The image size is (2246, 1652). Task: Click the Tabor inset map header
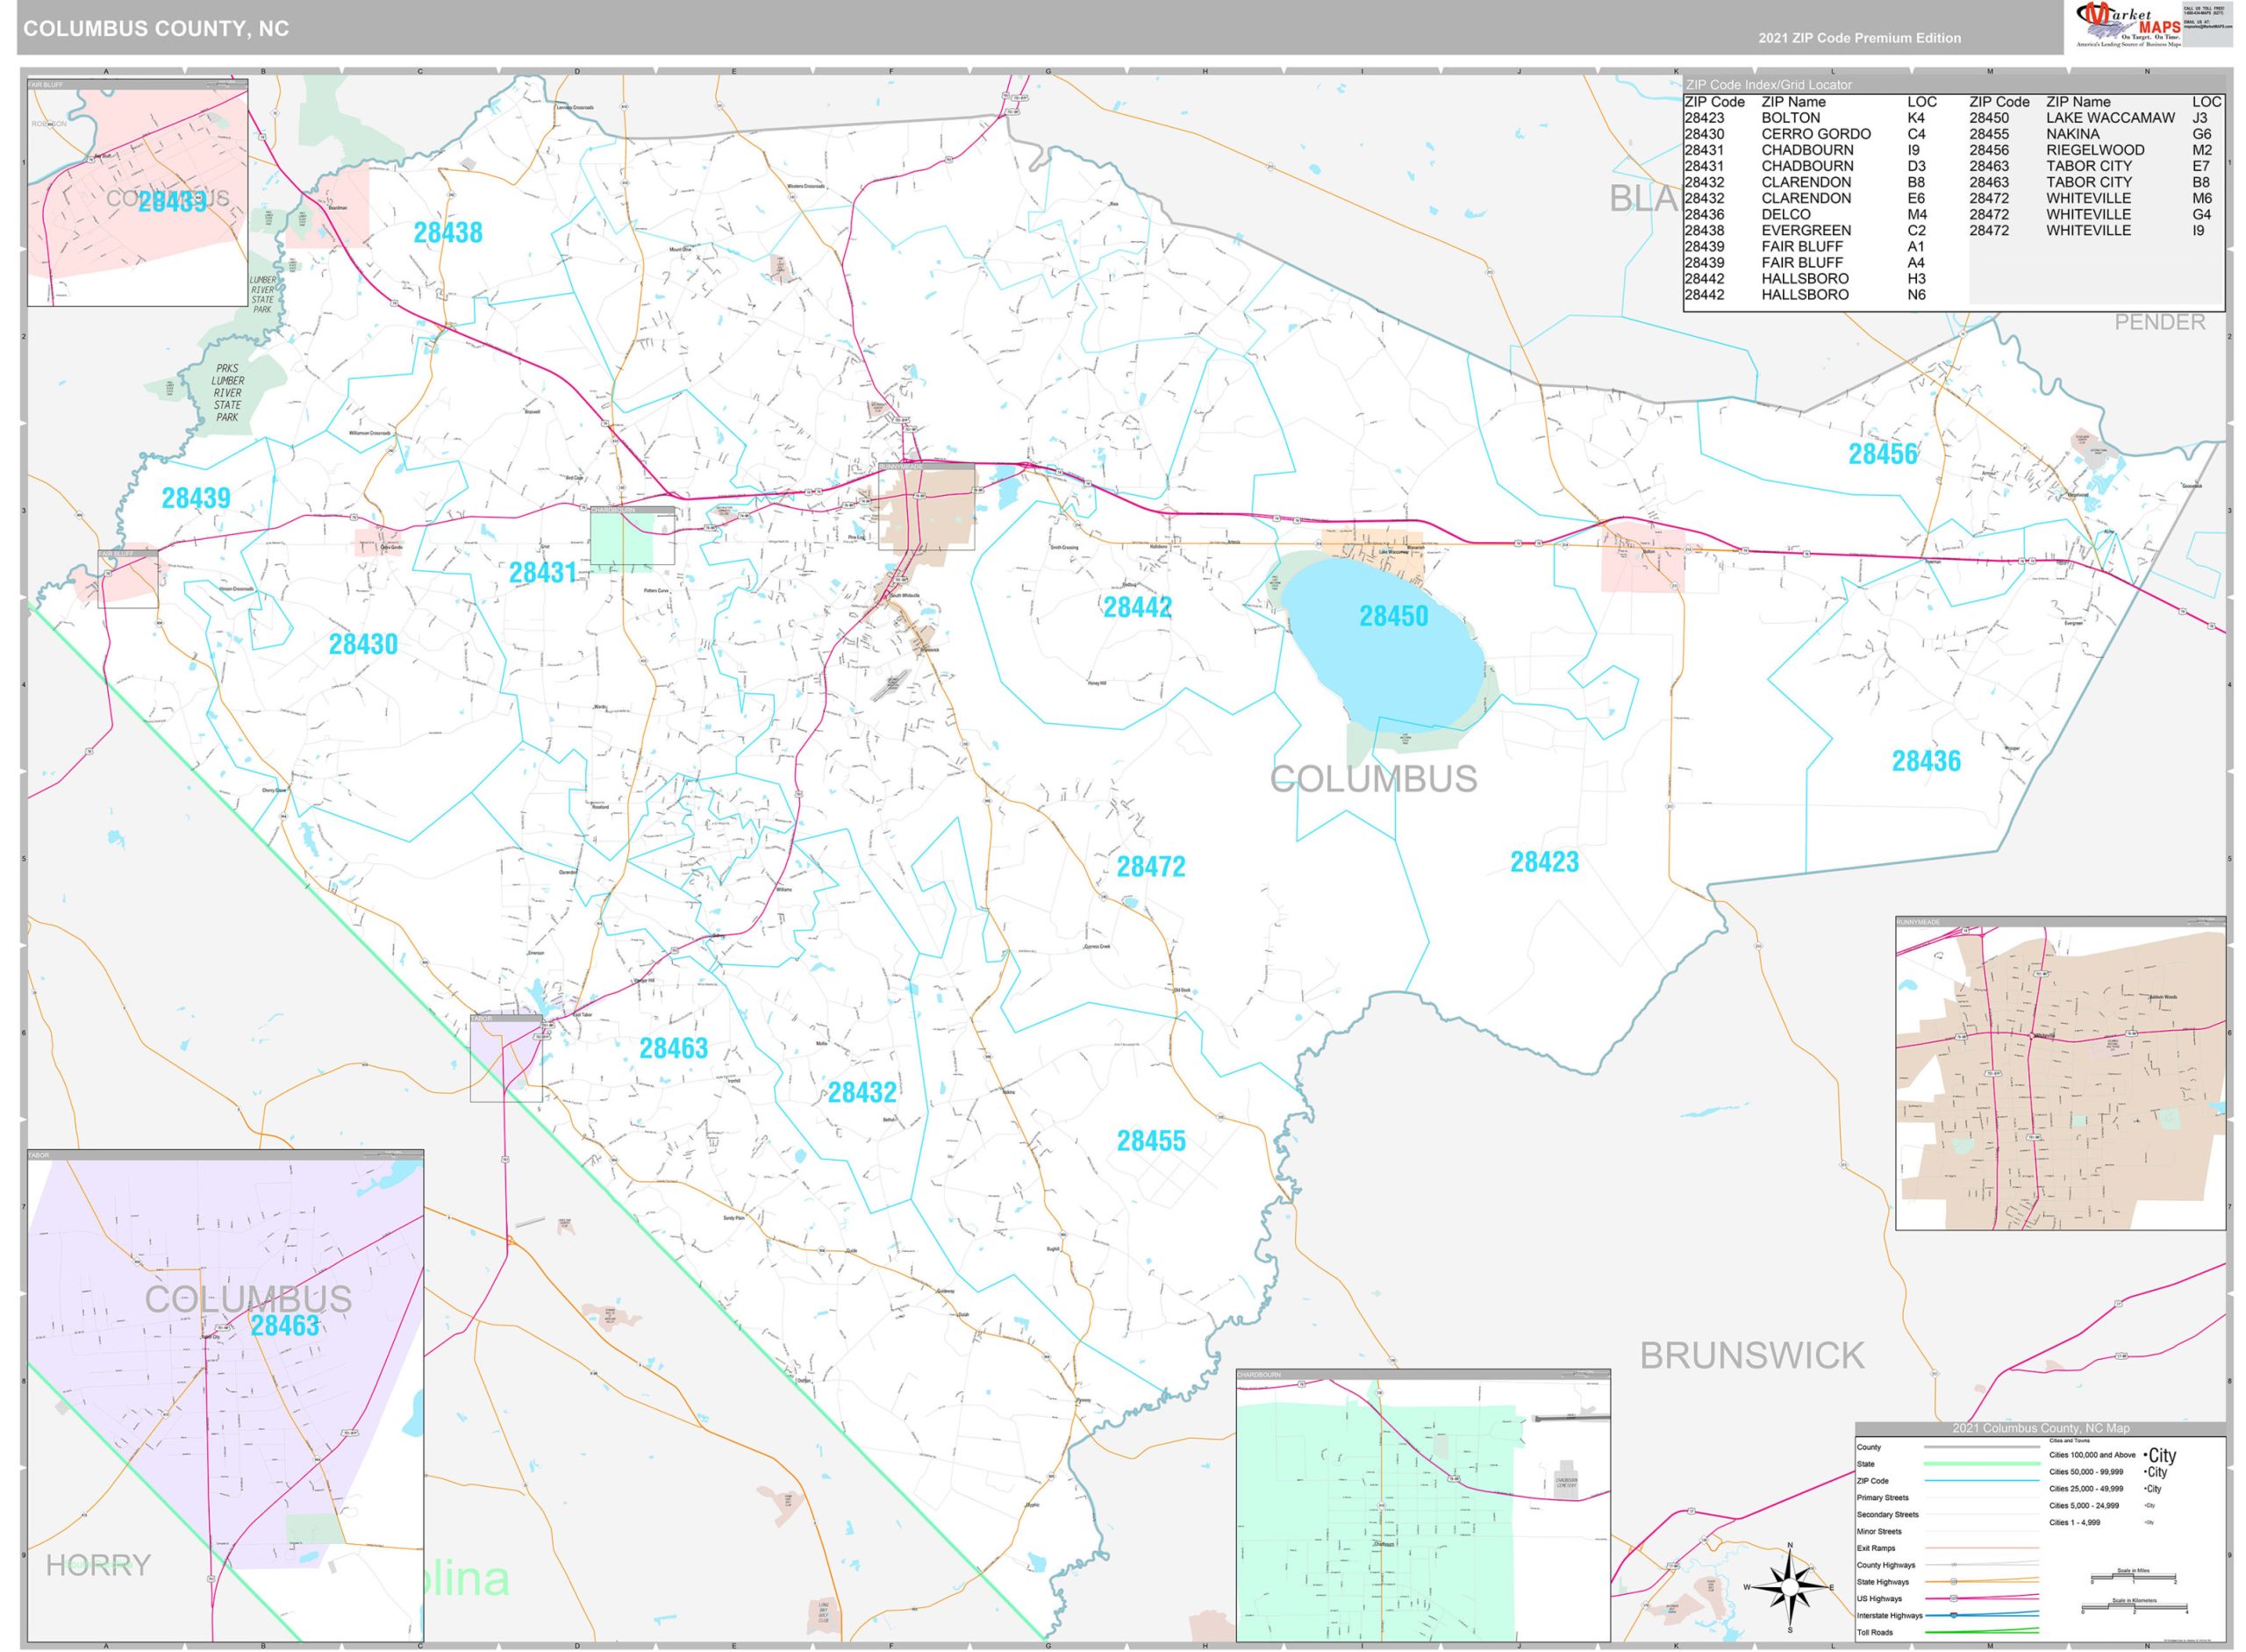pos(226,1155)
